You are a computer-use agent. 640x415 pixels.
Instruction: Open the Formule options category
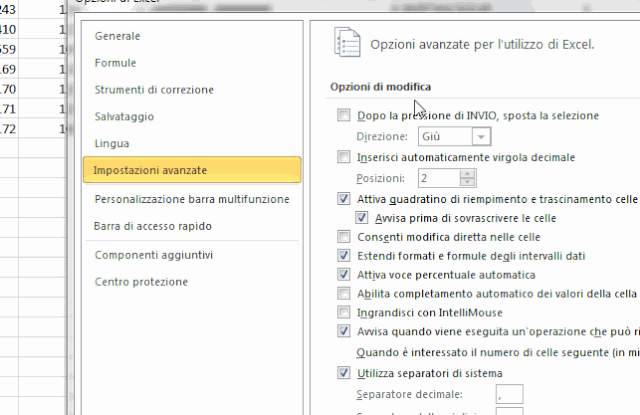pyautogui.click(x=116, y=63)
